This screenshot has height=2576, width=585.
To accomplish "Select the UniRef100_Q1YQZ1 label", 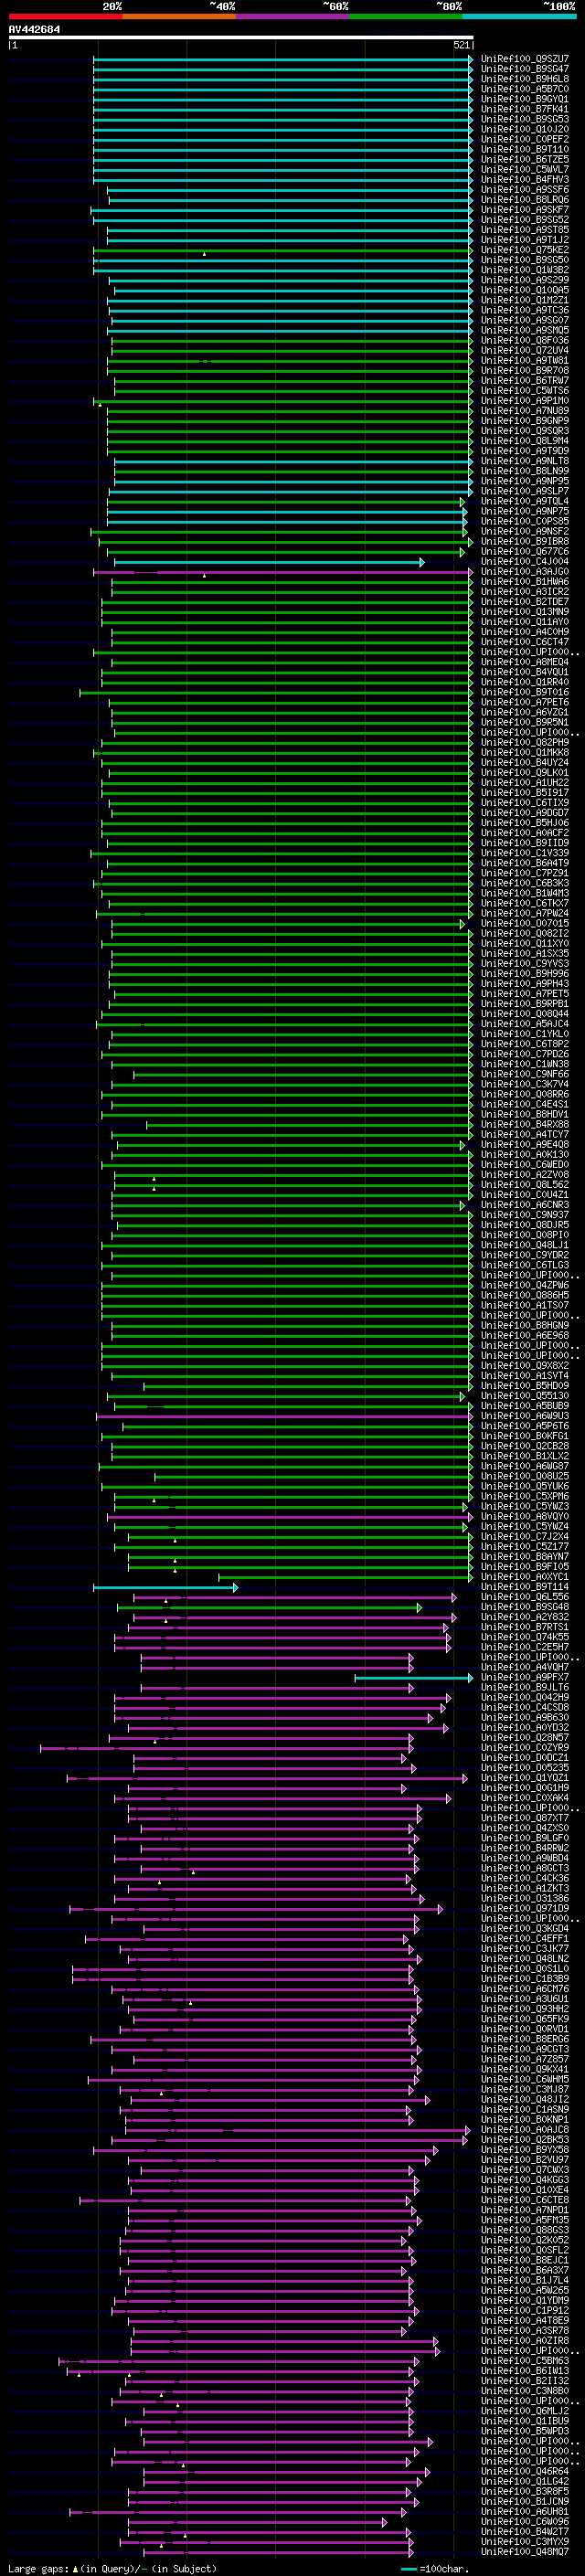I will (x=524, y=1777).
